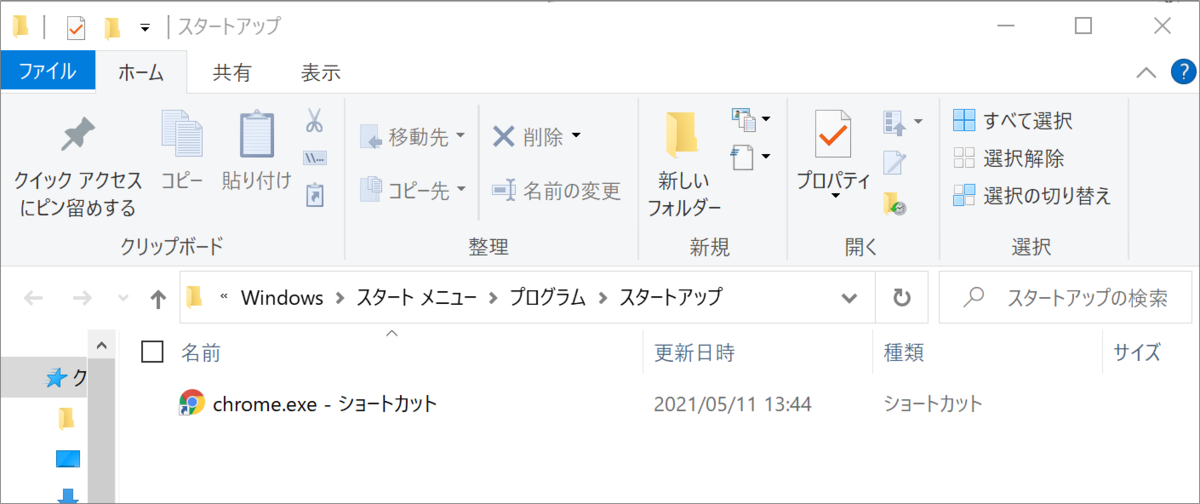Open the Easy access dropdown
Image resolution: width=1200 pixels, height=504 pixels.
click(751, 156)
